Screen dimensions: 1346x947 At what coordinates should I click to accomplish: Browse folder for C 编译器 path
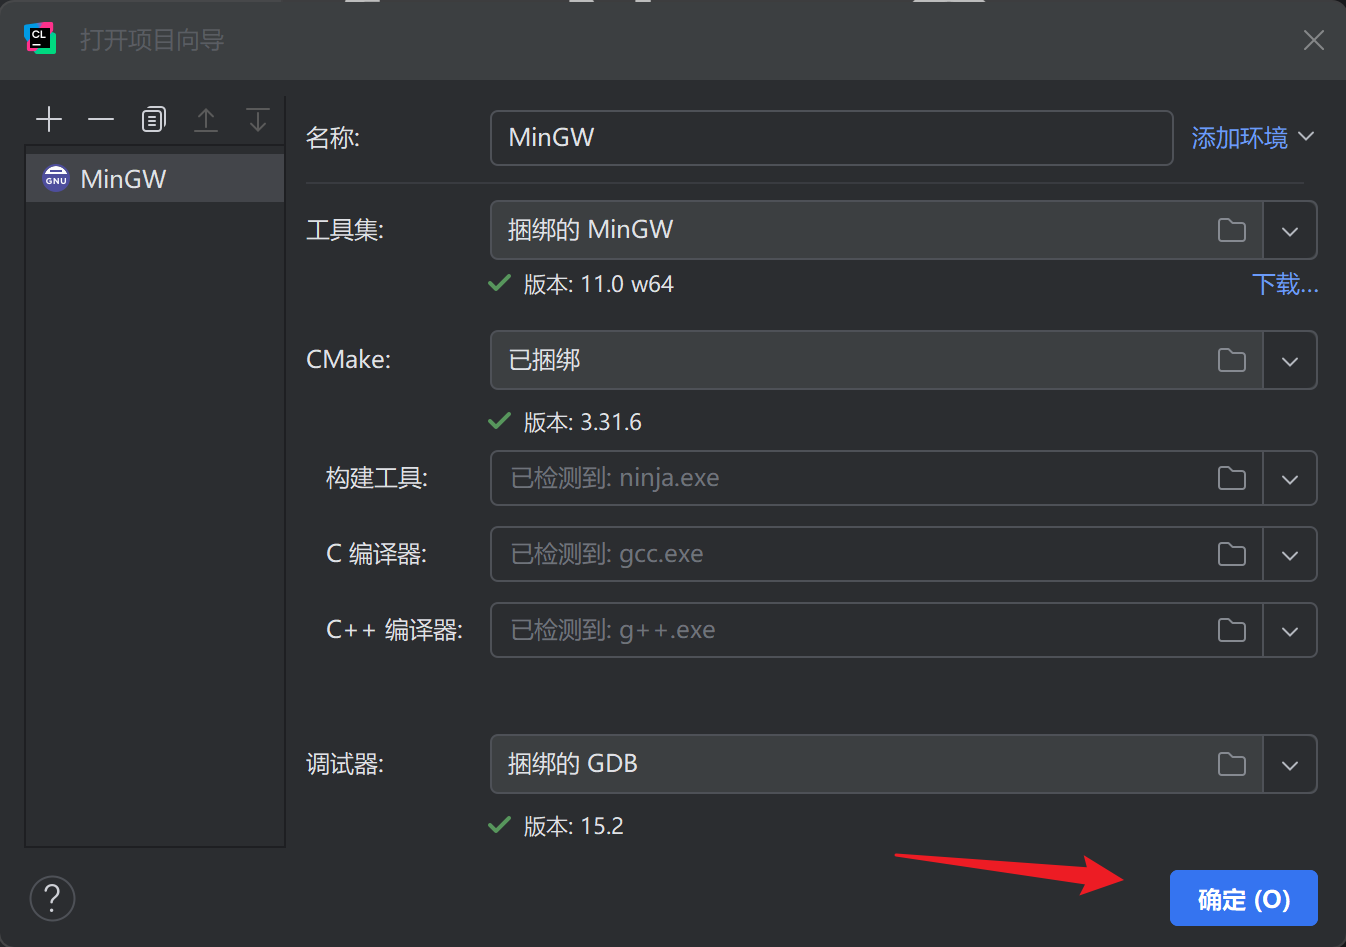click(x=1232, y=555)
